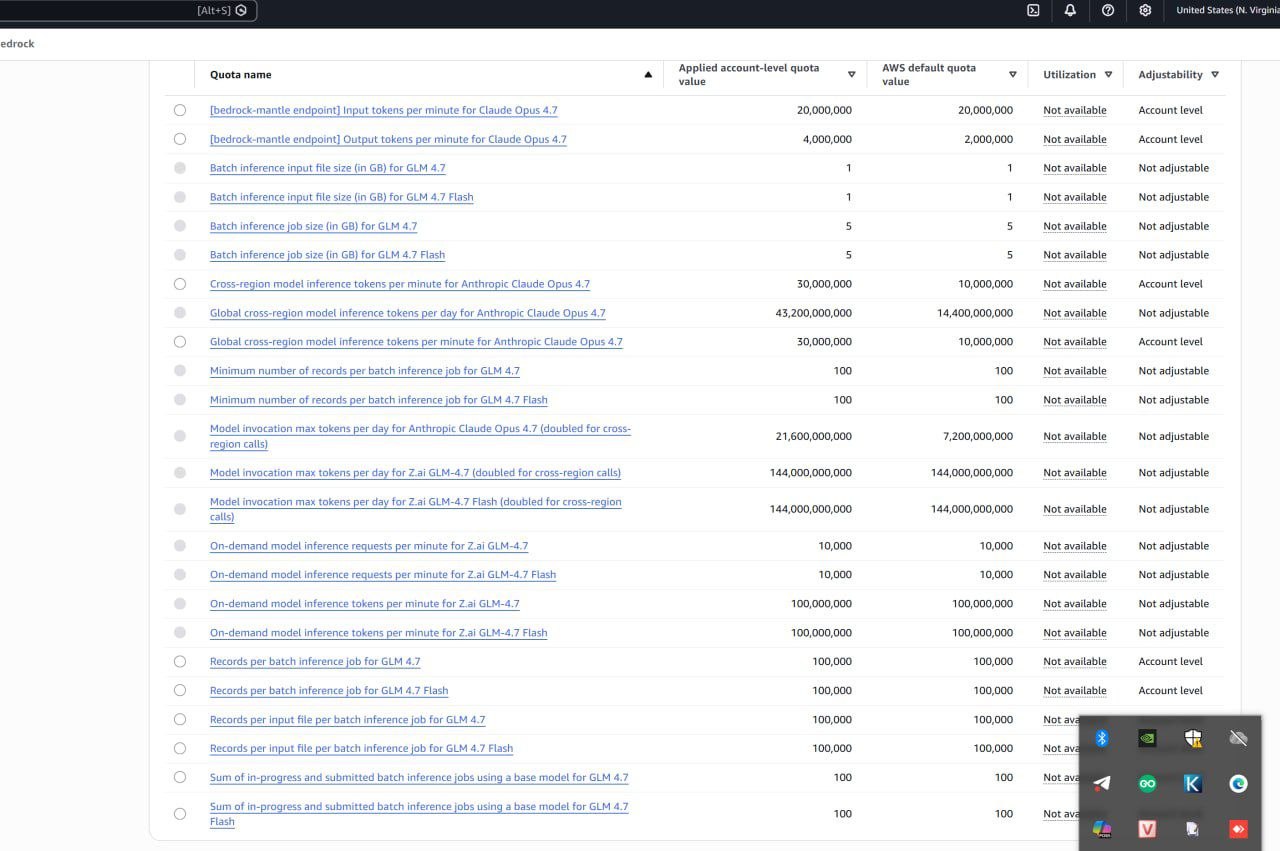Click the white document tray icon
1280x851 pixels.
1192,829
